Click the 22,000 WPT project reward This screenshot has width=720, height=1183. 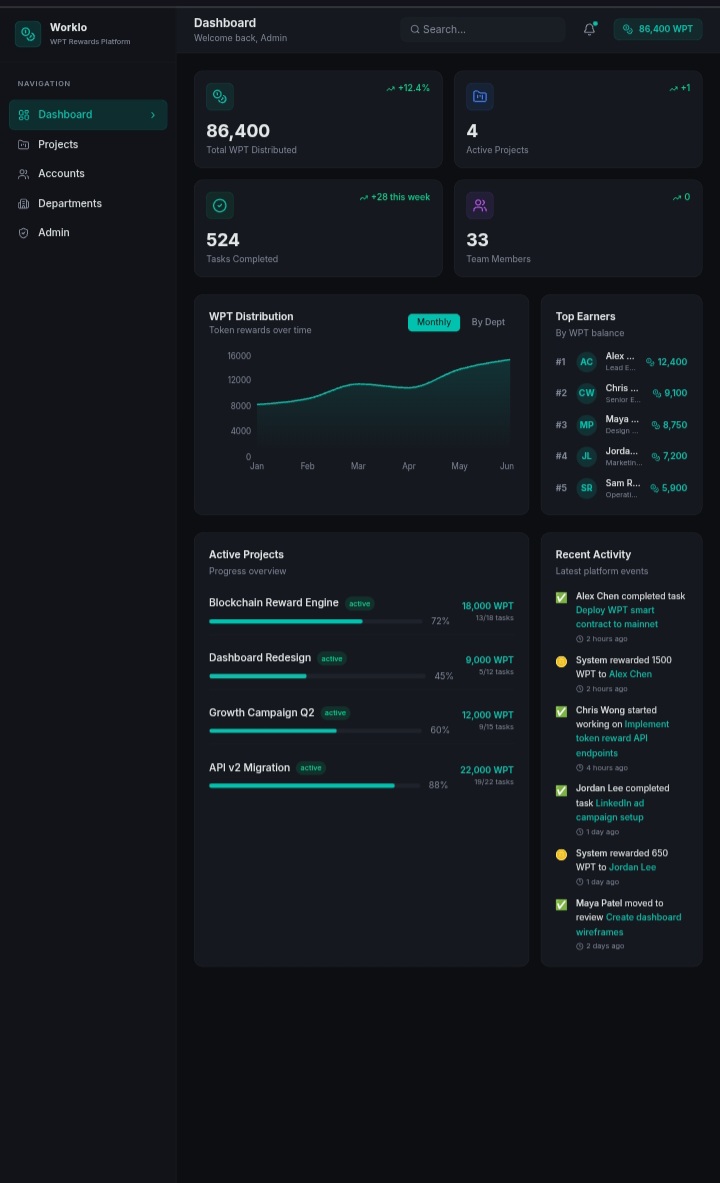point(487,770)
